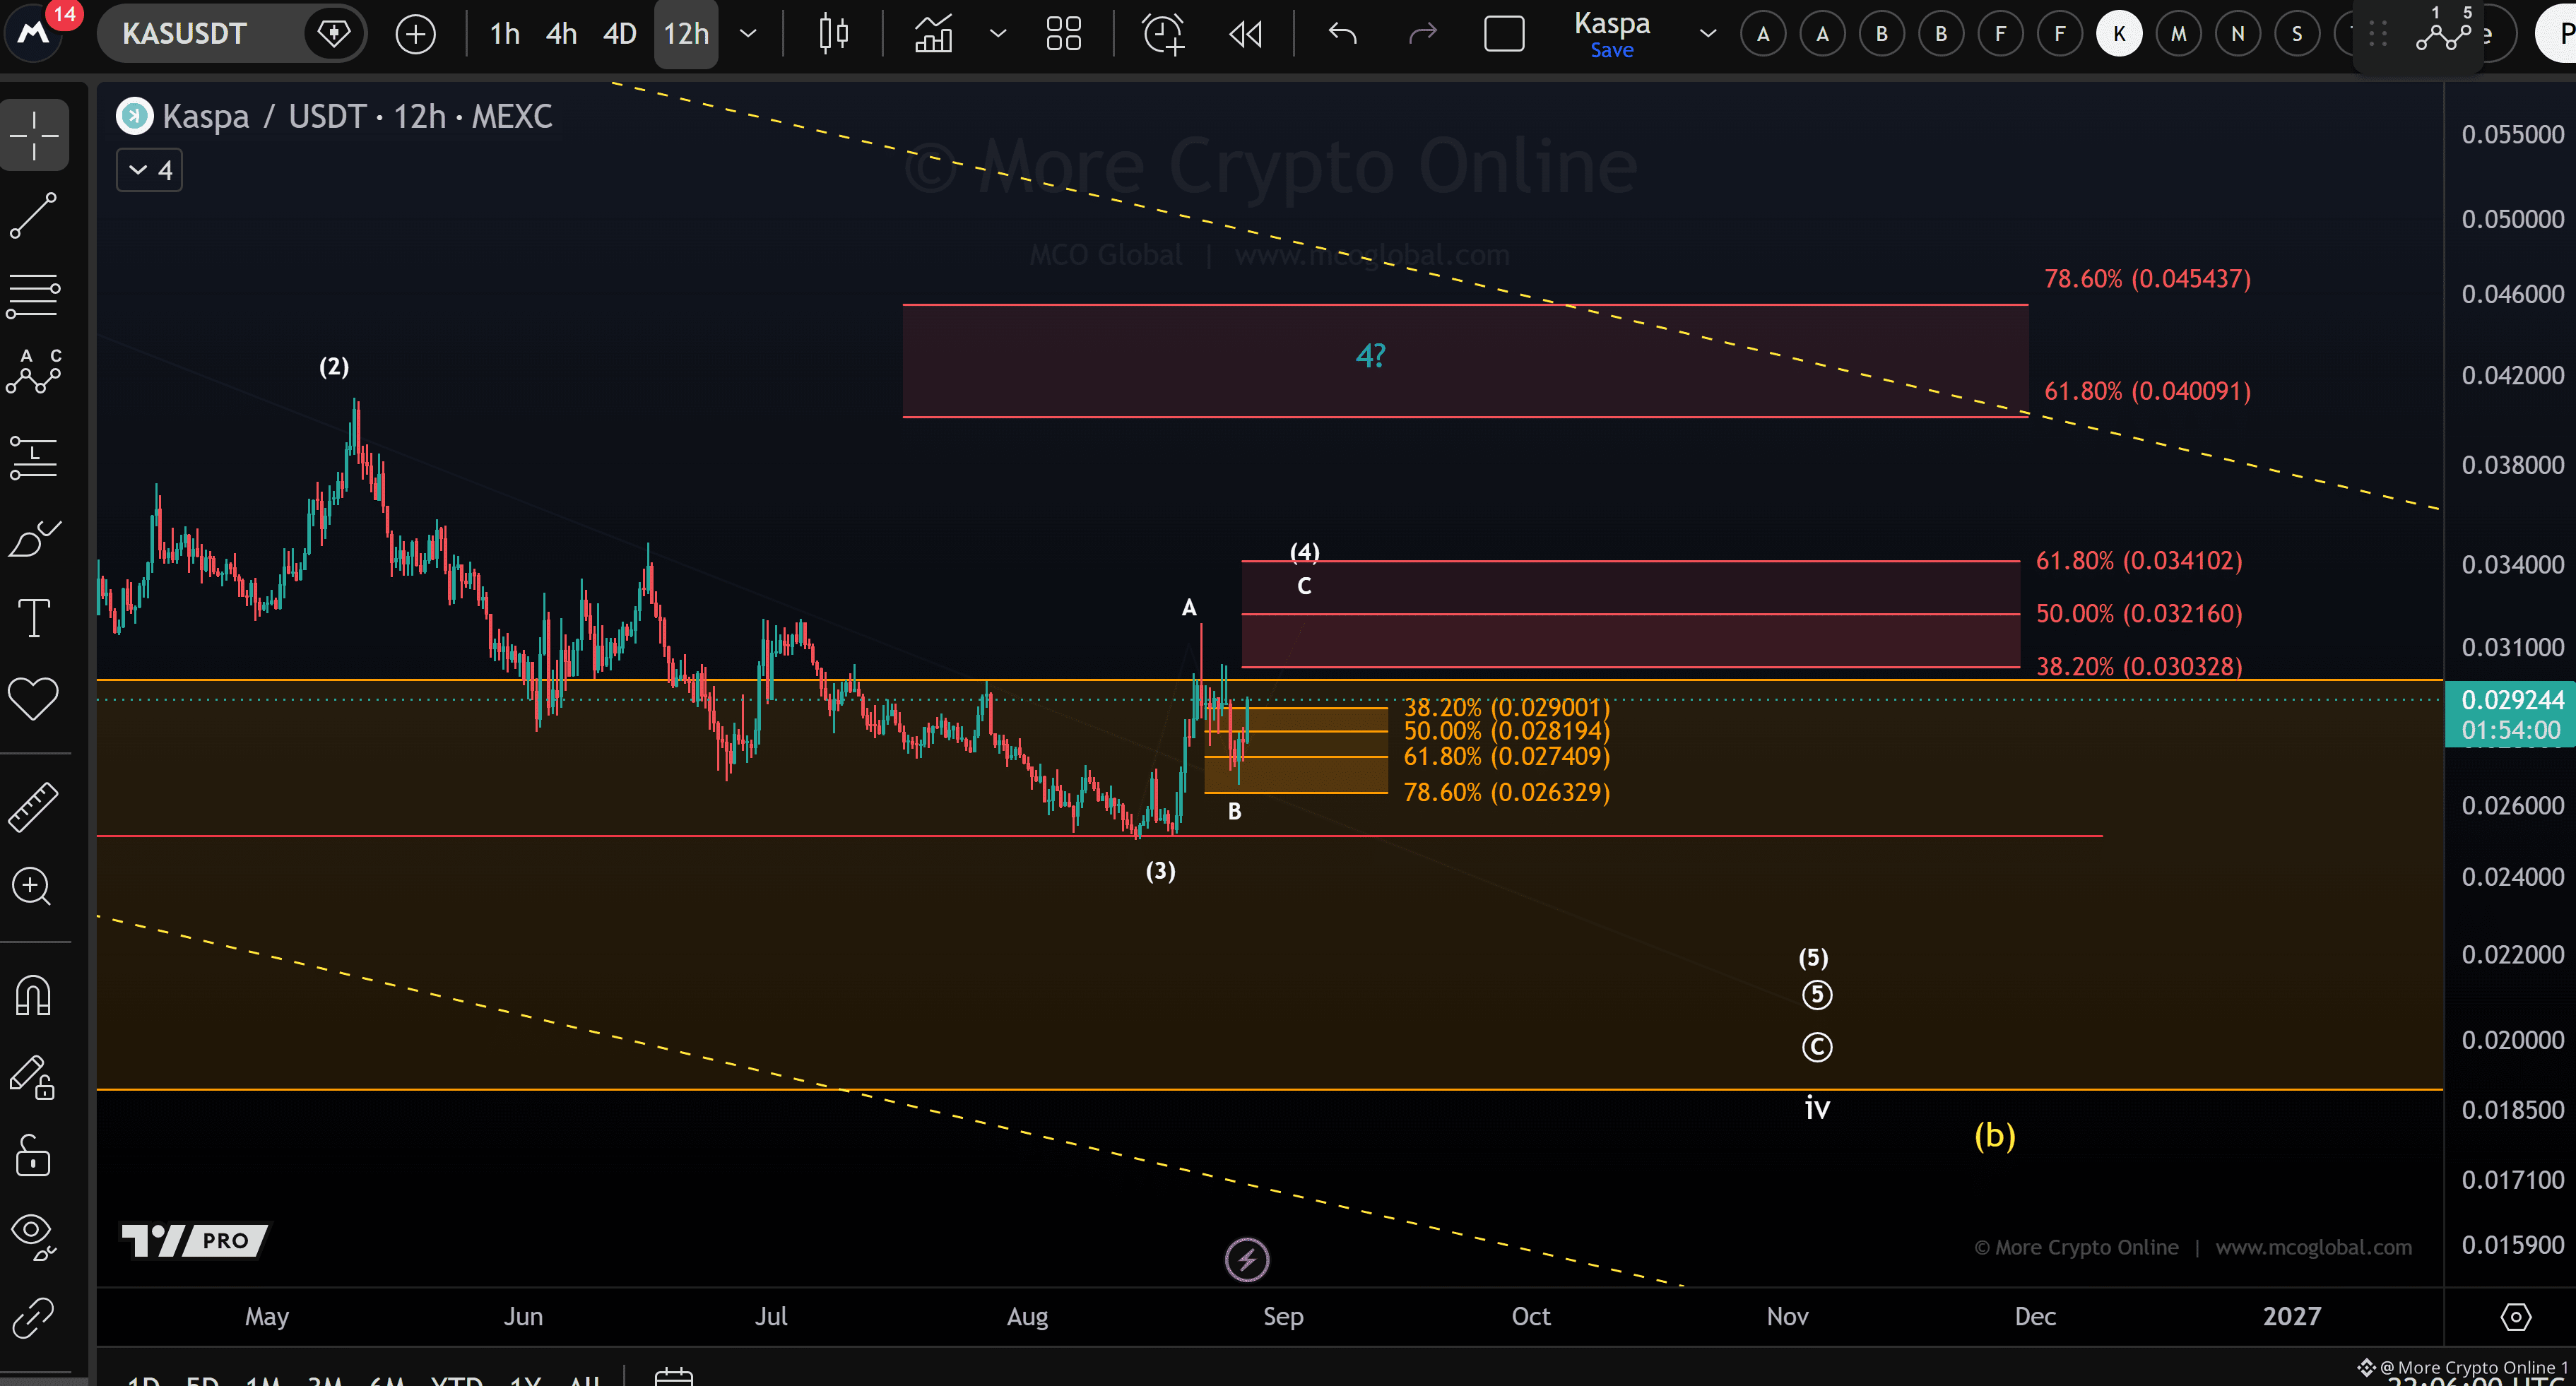The width and height of the screenshot is (2576, 1386).
Task: Open the Fibonacci and Gann tools
Action: click(x=34, y=296)
